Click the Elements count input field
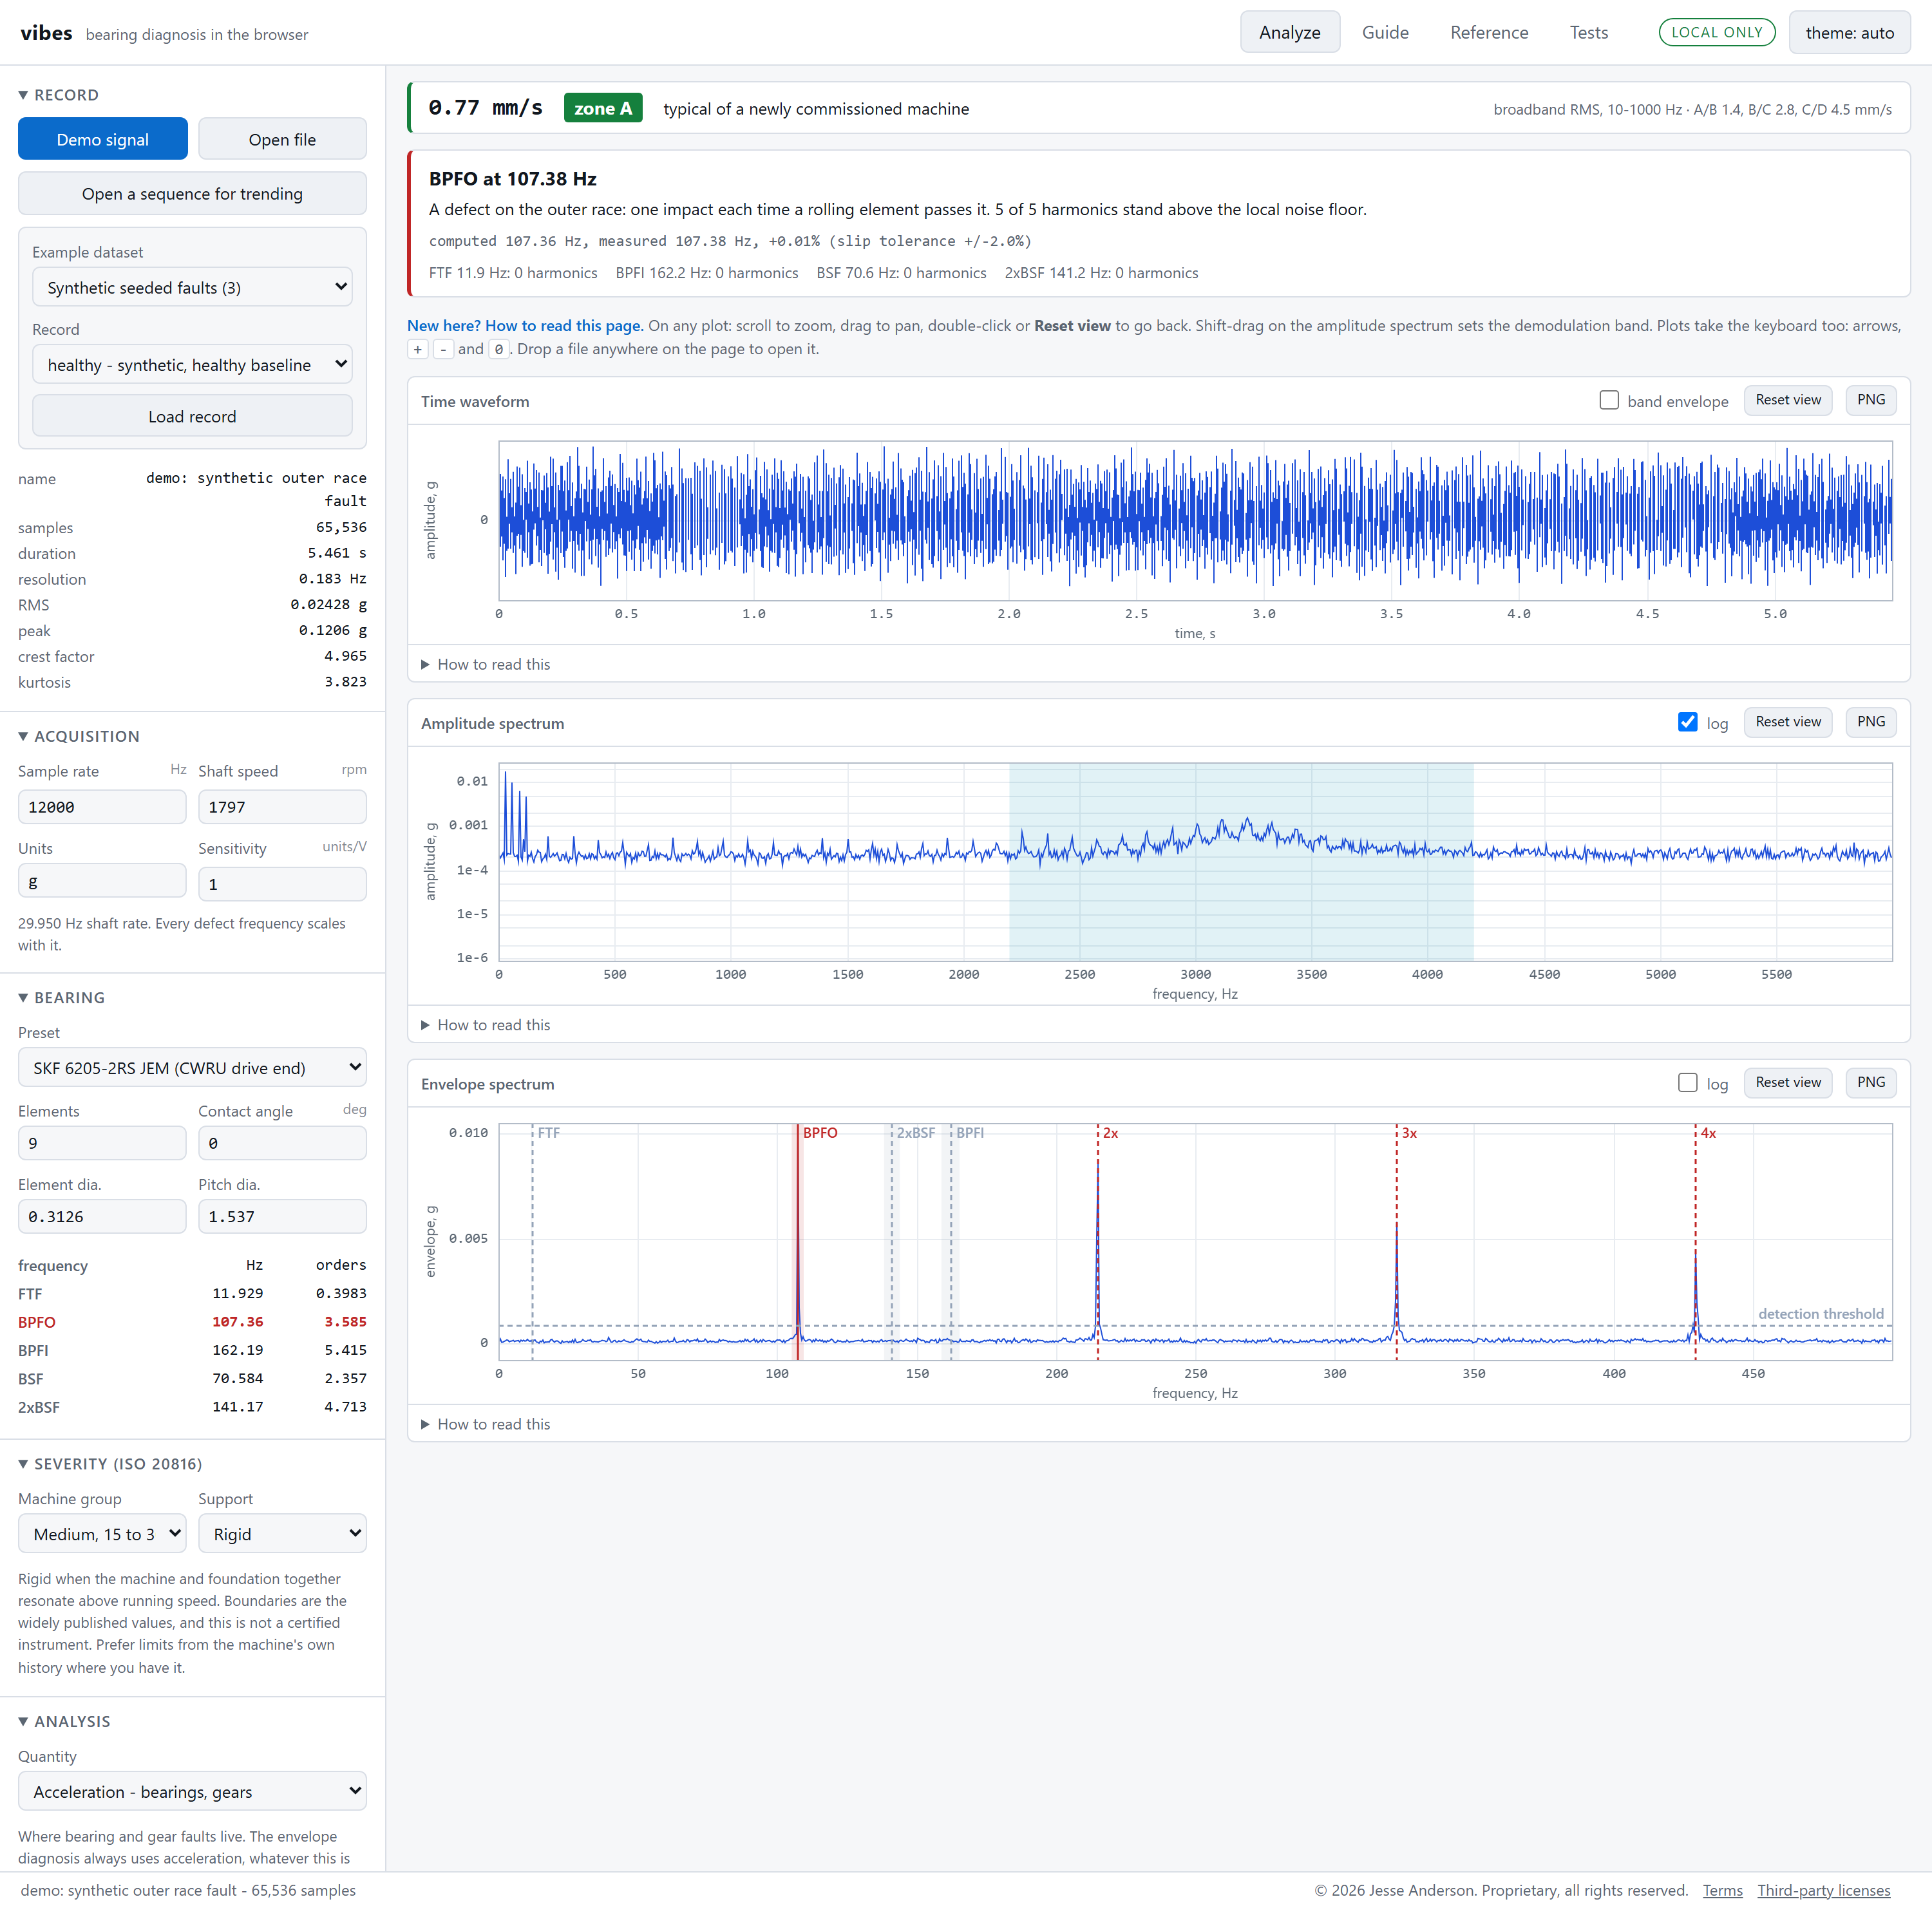The image size is (1932, 1906). tap(102, 1143)
